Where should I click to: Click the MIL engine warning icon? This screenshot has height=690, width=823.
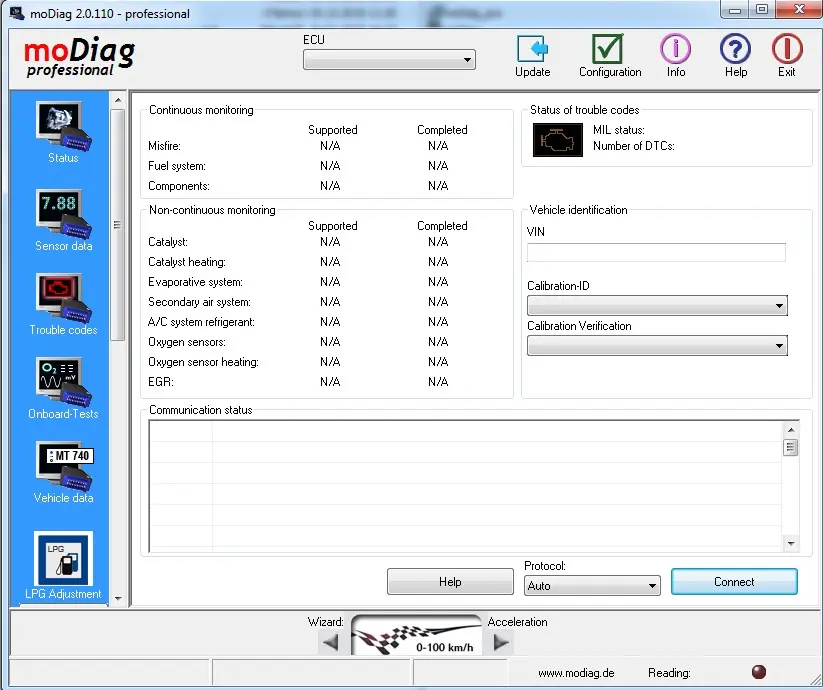557,140
